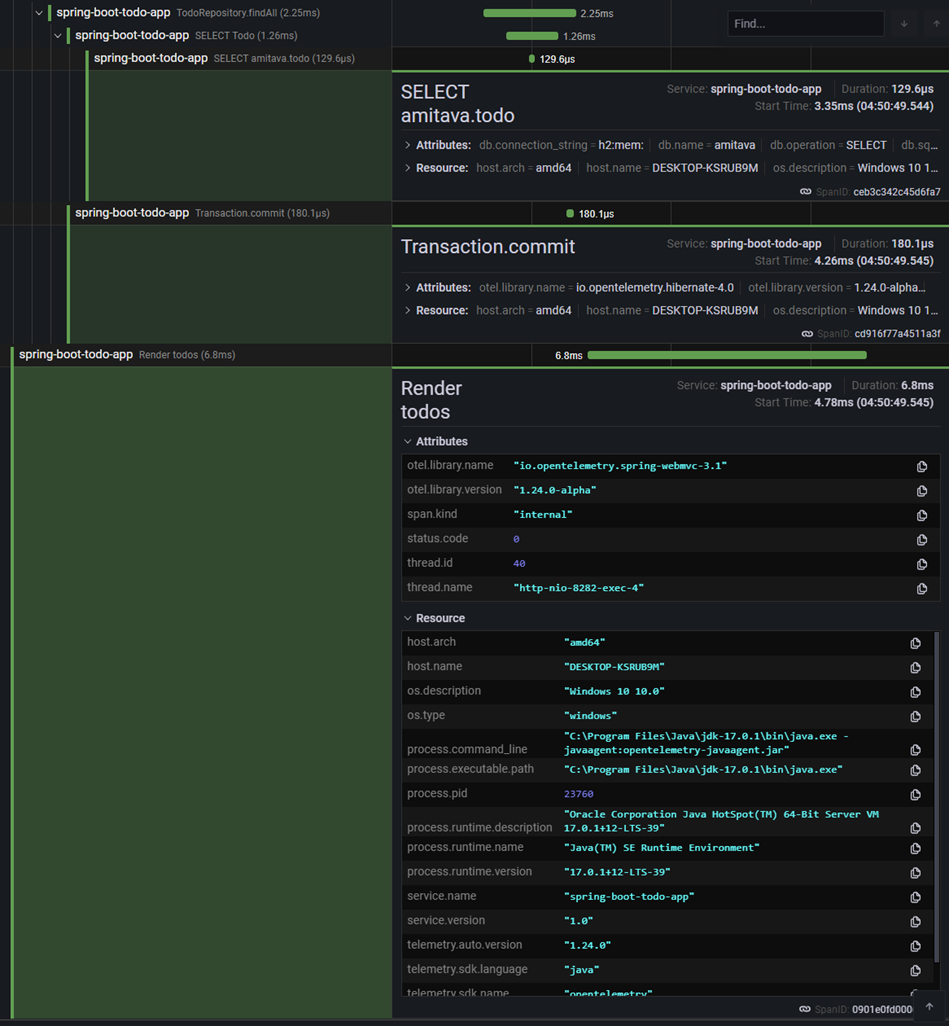The image size is (949, 1026).
Task: Click the copy icon beside thread.name attribute
Action: tap(921, 588)
